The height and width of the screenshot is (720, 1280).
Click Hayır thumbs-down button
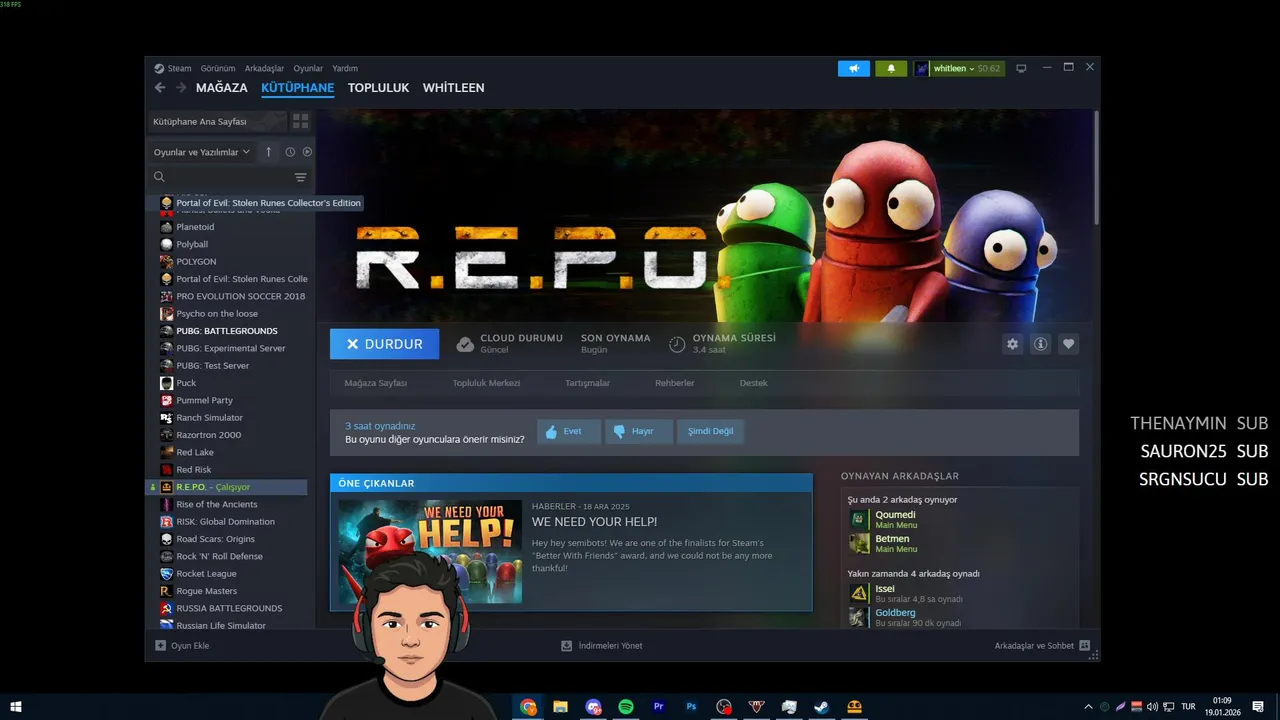click(x=640, y=432)
